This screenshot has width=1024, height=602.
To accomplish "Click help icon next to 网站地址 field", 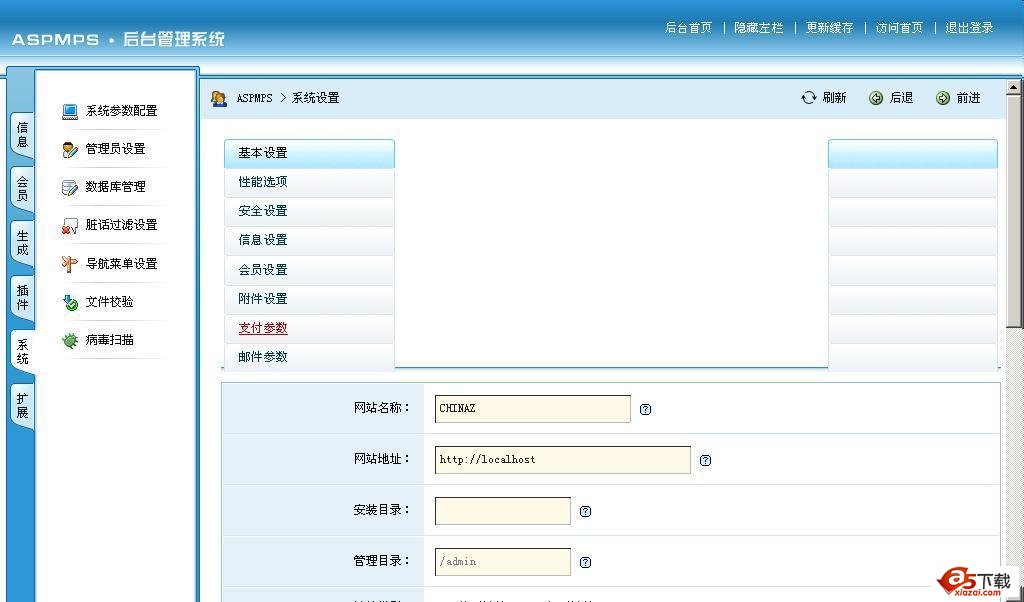I will coord(705,460).
